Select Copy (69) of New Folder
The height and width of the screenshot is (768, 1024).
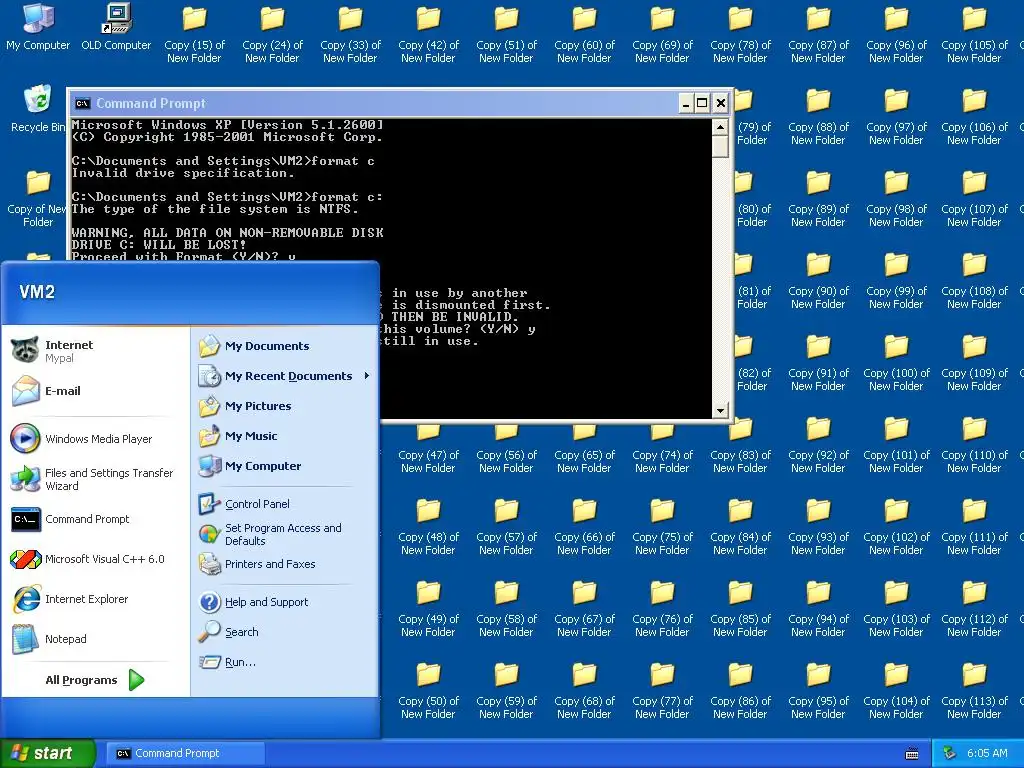(662, 34)
